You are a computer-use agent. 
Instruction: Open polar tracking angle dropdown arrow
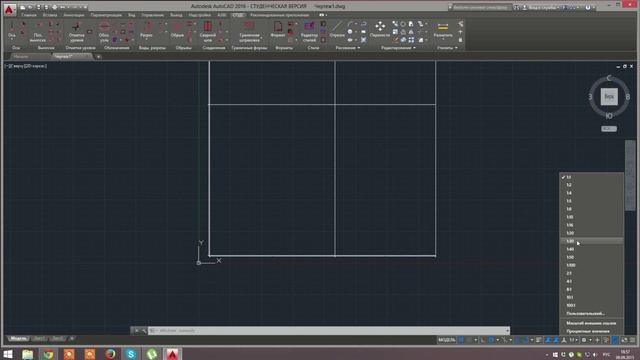pos(497,340)
